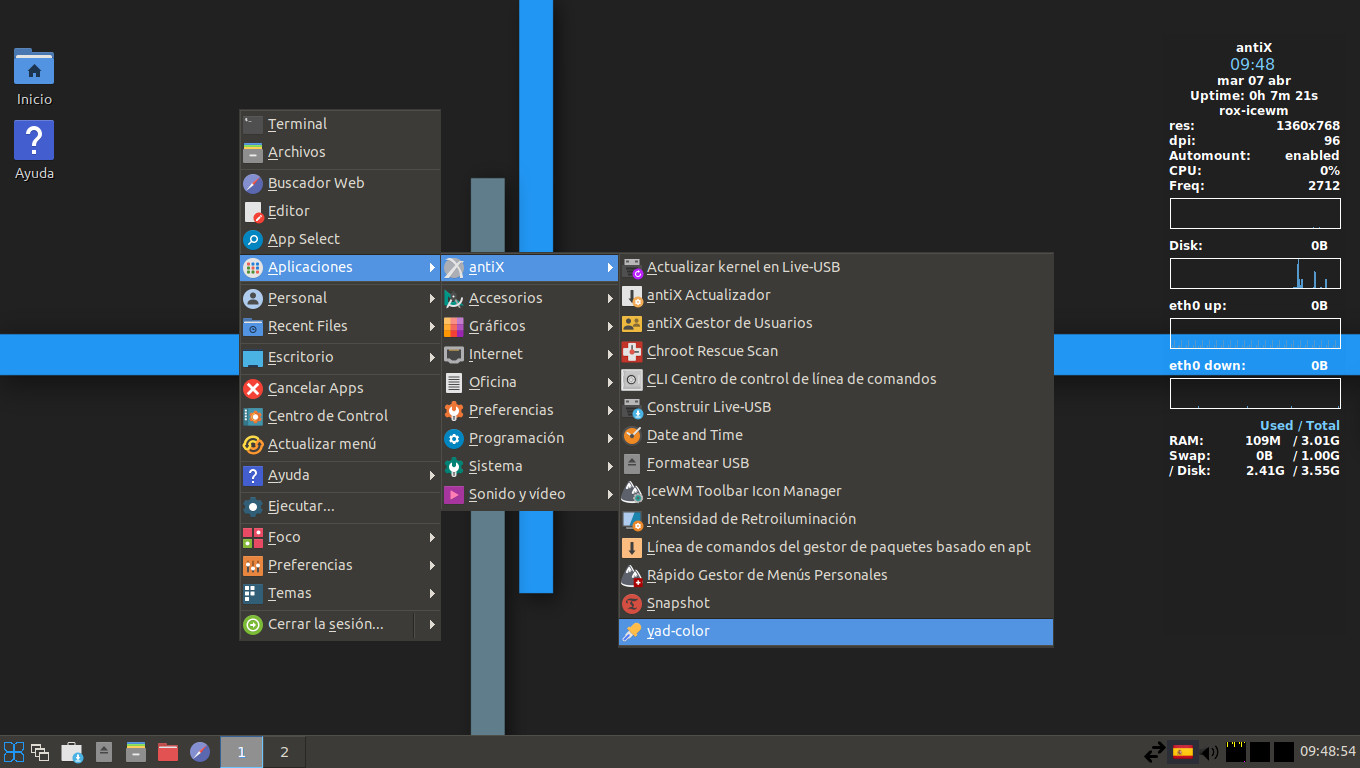The width and height of the screenshot is (1360, 768).
Task: Expand the Sistema submenu
Action: pyautogui.click(x=497, y=466)
